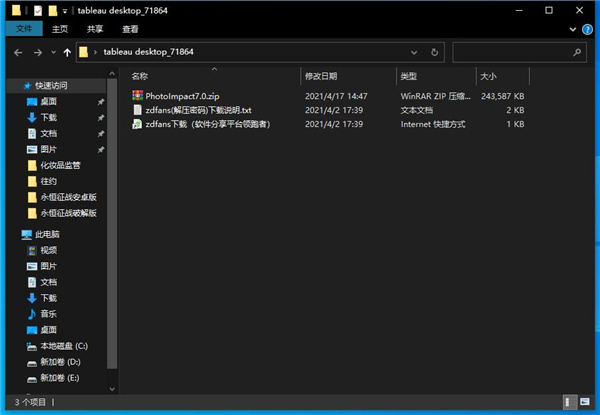Open Quick Access Toolbar customize dropdown
The width and height of the screenshot is (600, 415).
pyautogui.click(x=65, y=11)
